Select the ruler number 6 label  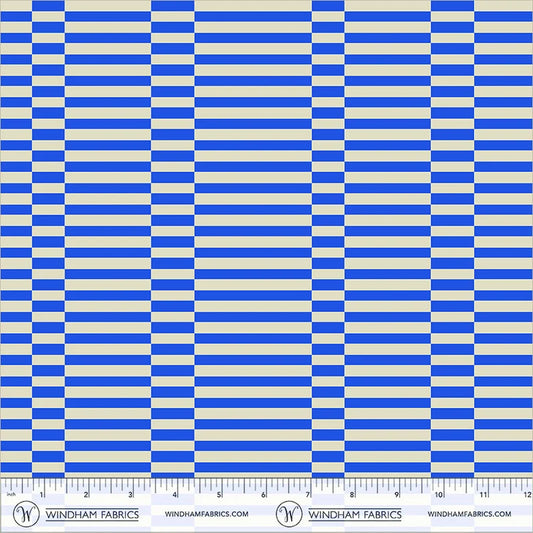point(263,495)
